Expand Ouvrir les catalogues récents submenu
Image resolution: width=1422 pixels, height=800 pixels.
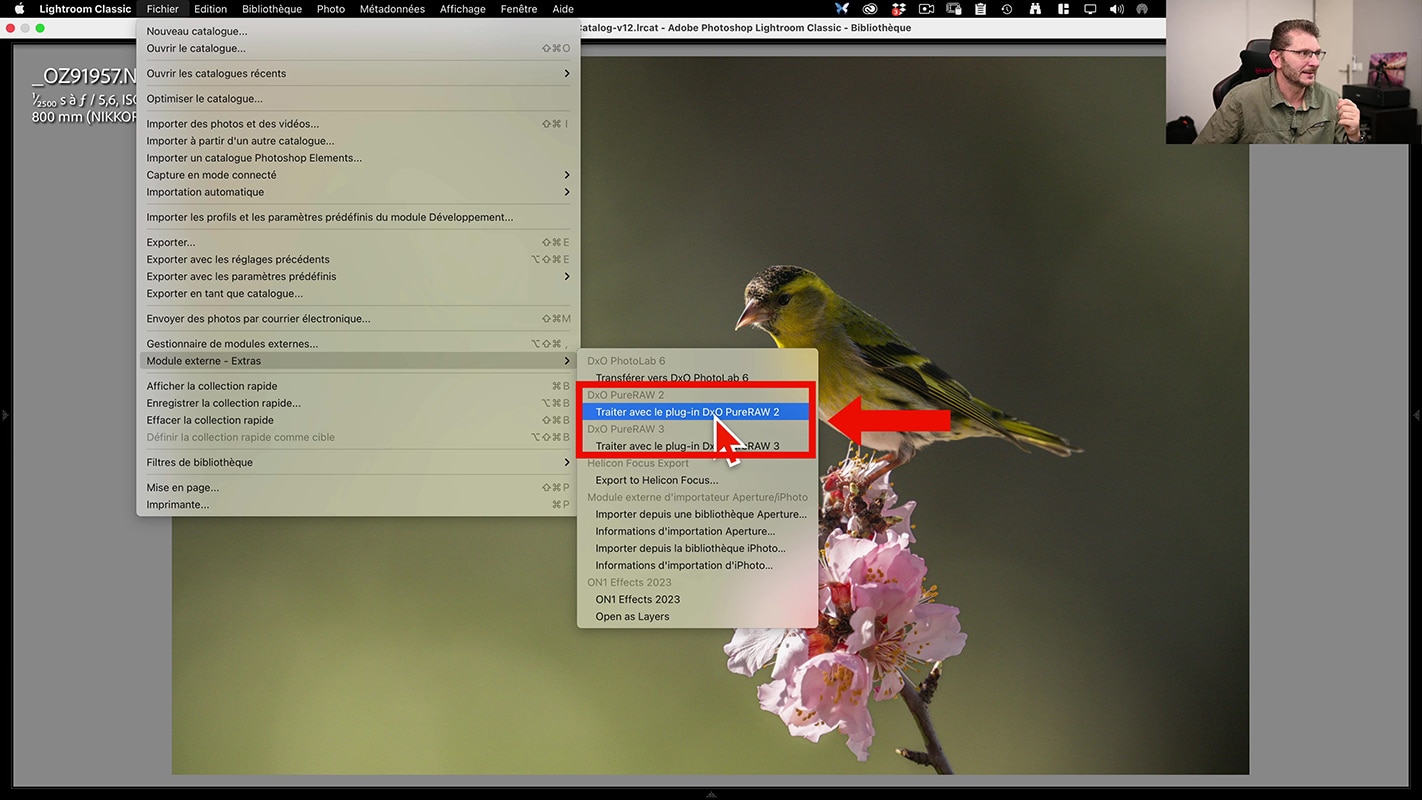(x=358, y=73)
